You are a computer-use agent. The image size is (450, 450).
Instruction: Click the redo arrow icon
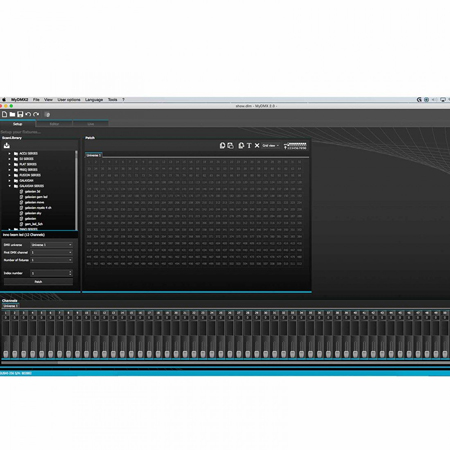[x=36, y=114]
